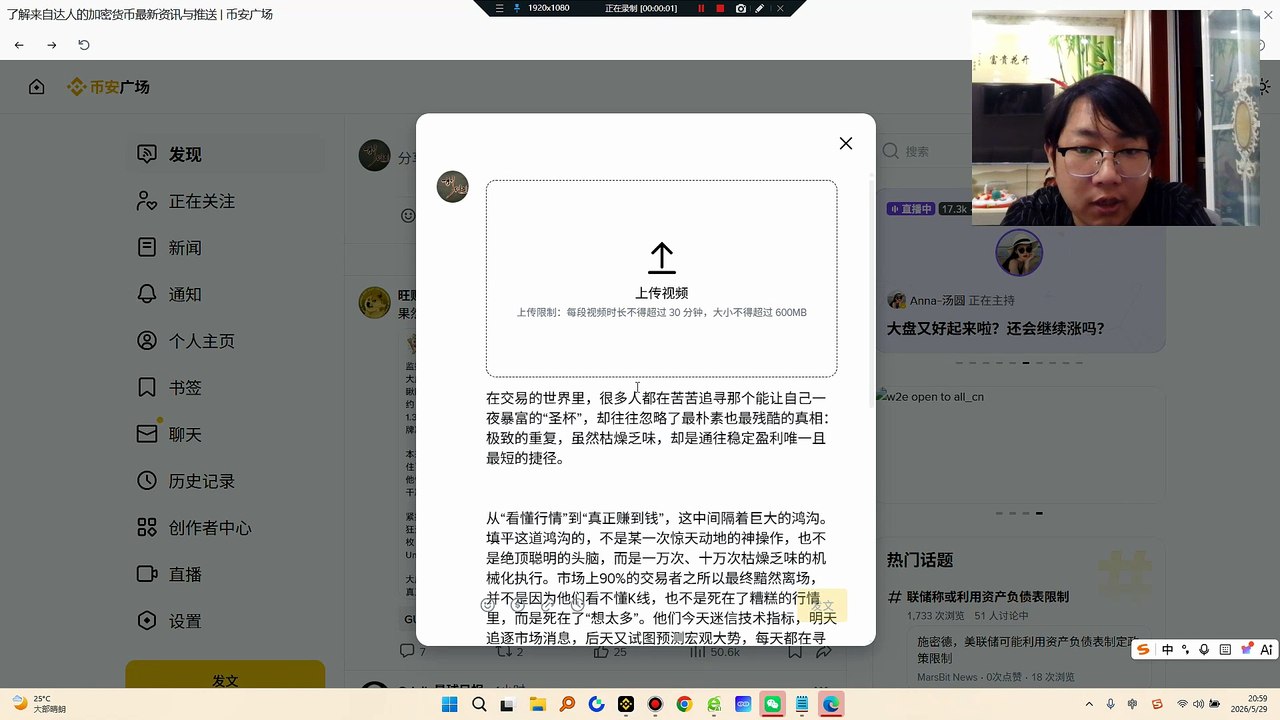This screenshot has width=1280, height=720.
Task: Click the 创作者中心 grid icon
Action: 147,527
